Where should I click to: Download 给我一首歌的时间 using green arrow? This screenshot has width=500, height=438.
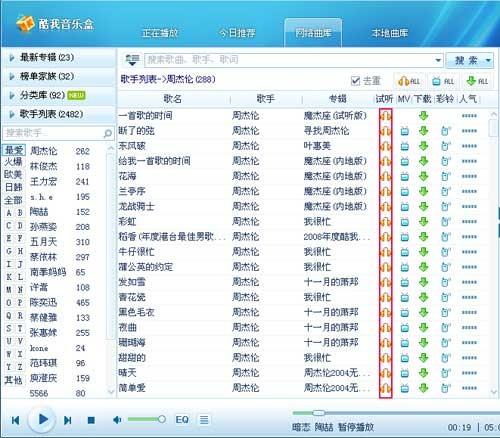click(423, 161)
